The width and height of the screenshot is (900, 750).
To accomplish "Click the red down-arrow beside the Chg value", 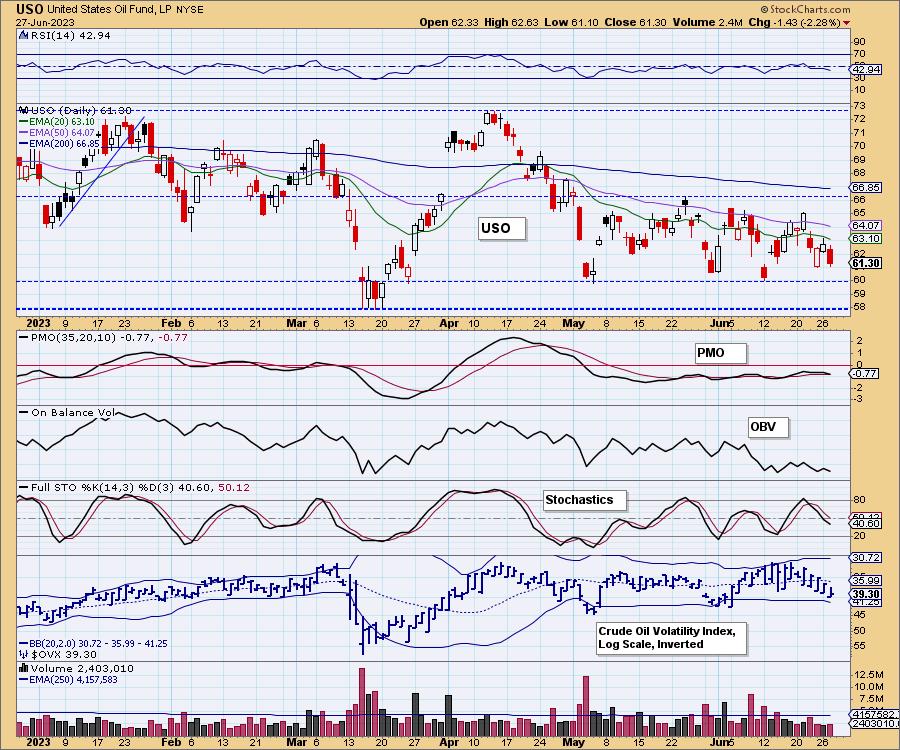I will tap(847, 23).
